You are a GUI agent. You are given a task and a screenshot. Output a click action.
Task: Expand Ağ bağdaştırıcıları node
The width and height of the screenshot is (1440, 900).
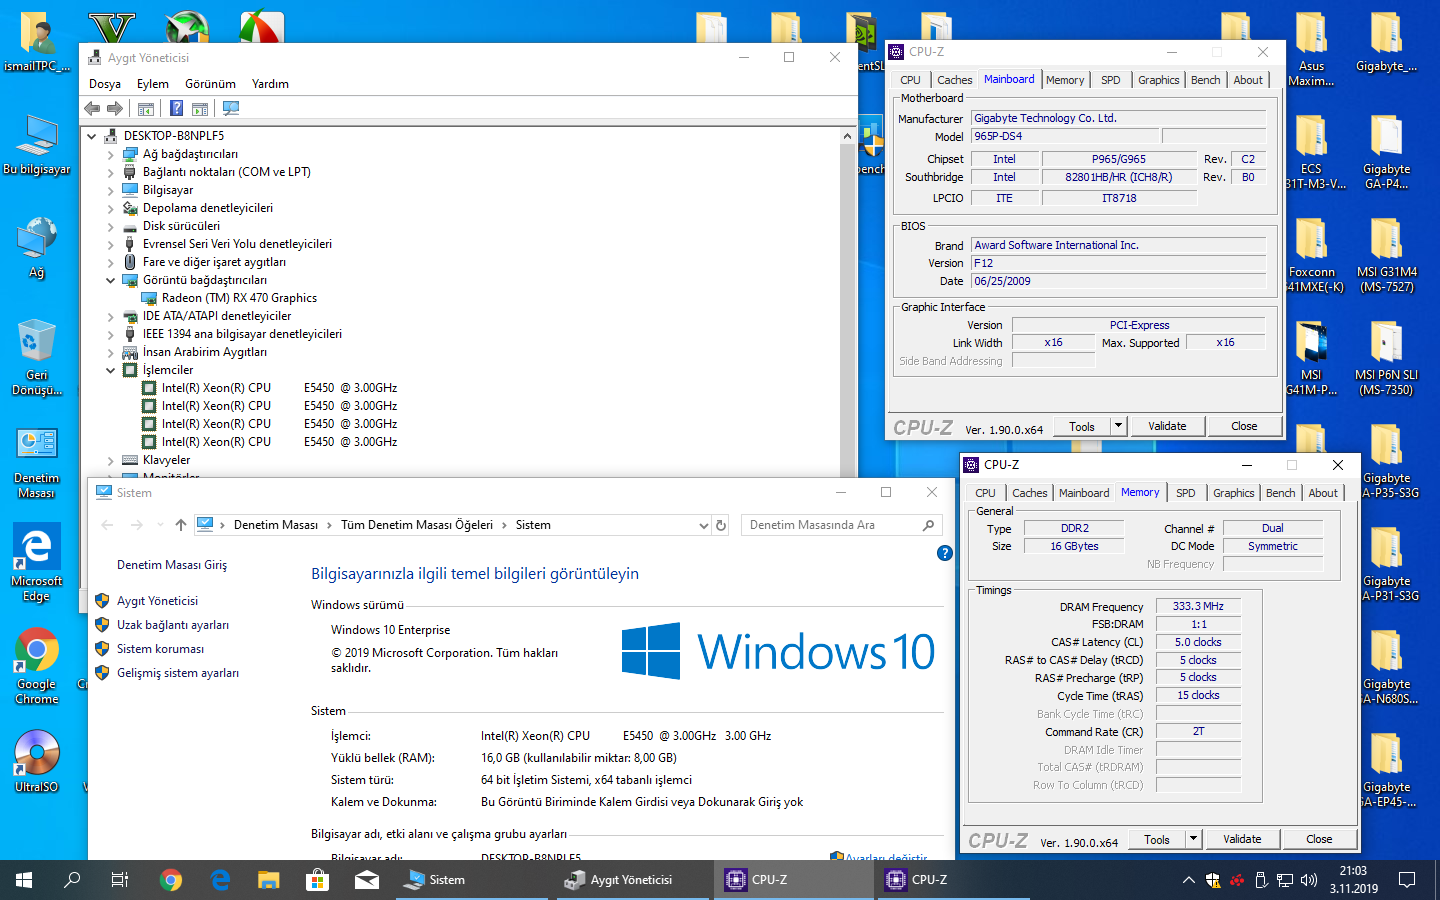point(111,155)
